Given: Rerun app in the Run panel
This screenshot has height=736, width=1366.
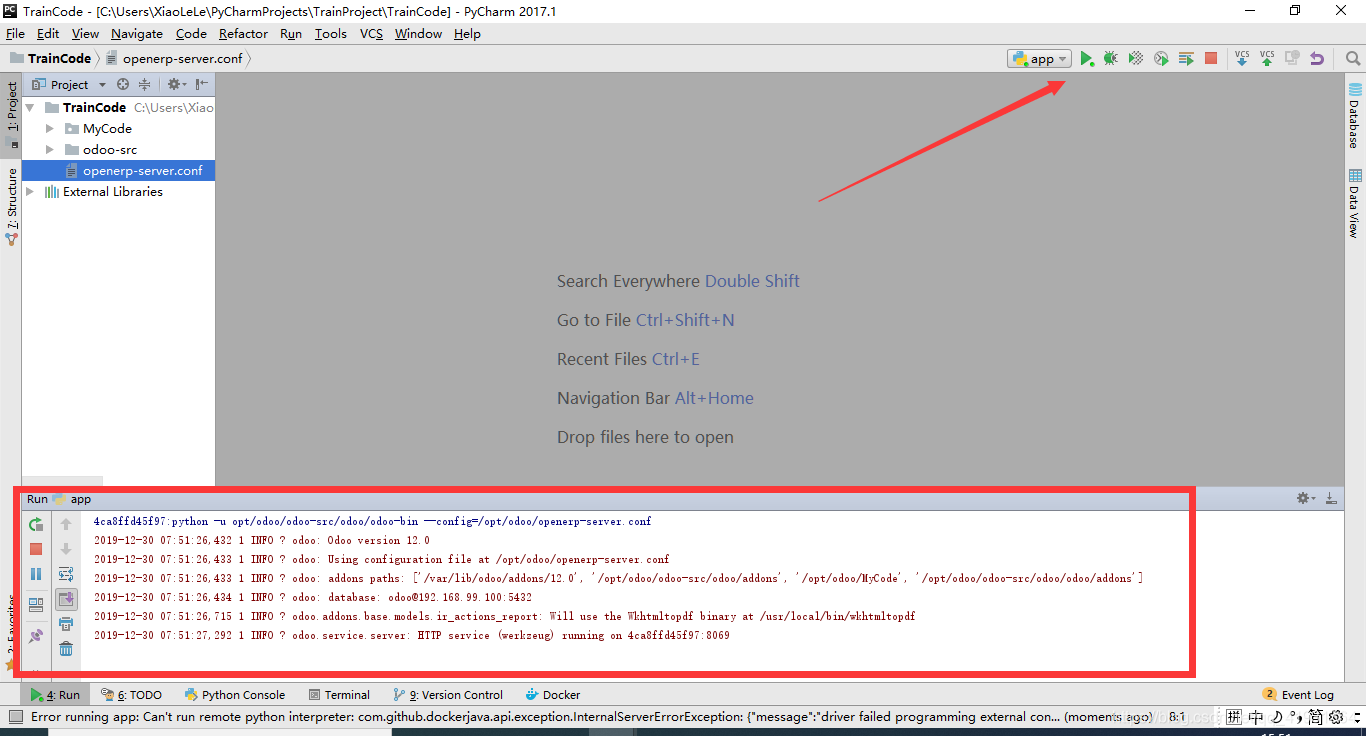Looking at the screenshot, I should tap(36, 524).
